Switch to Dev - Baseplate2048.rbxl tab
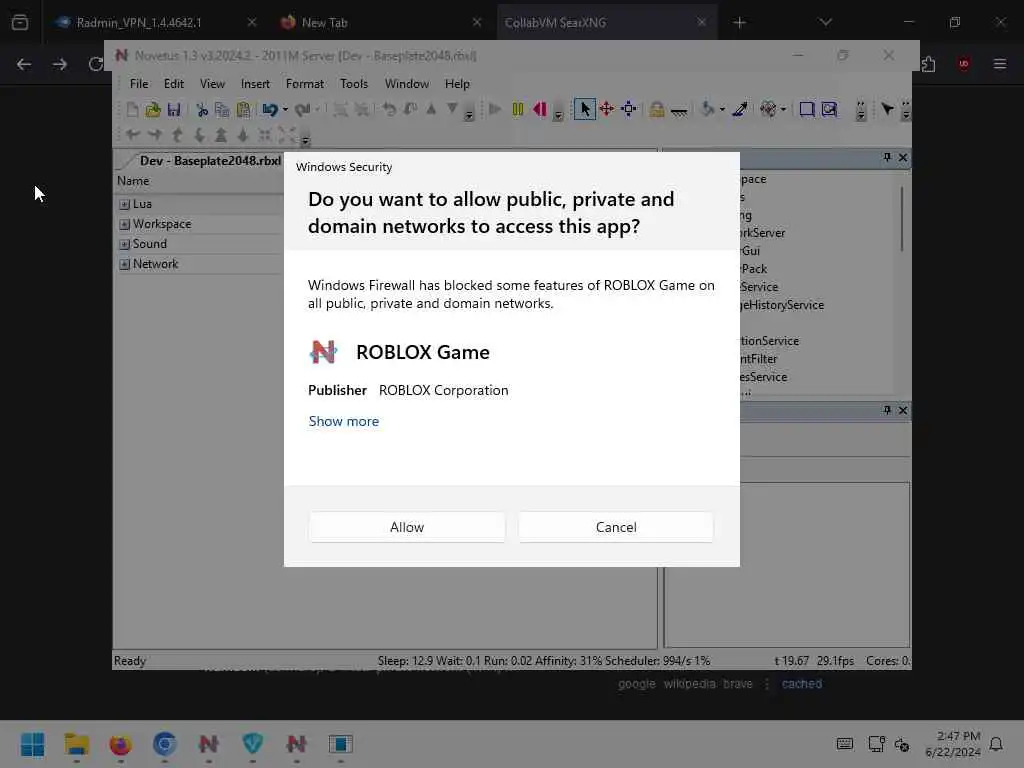 210,161
